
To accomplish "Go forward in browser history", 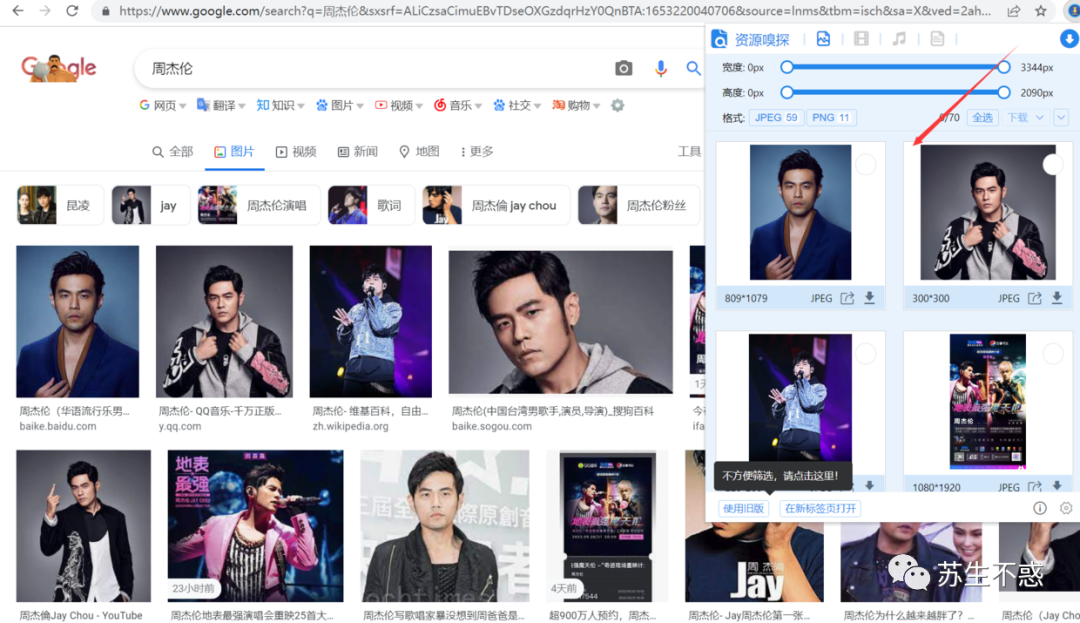I will (45, 11).
